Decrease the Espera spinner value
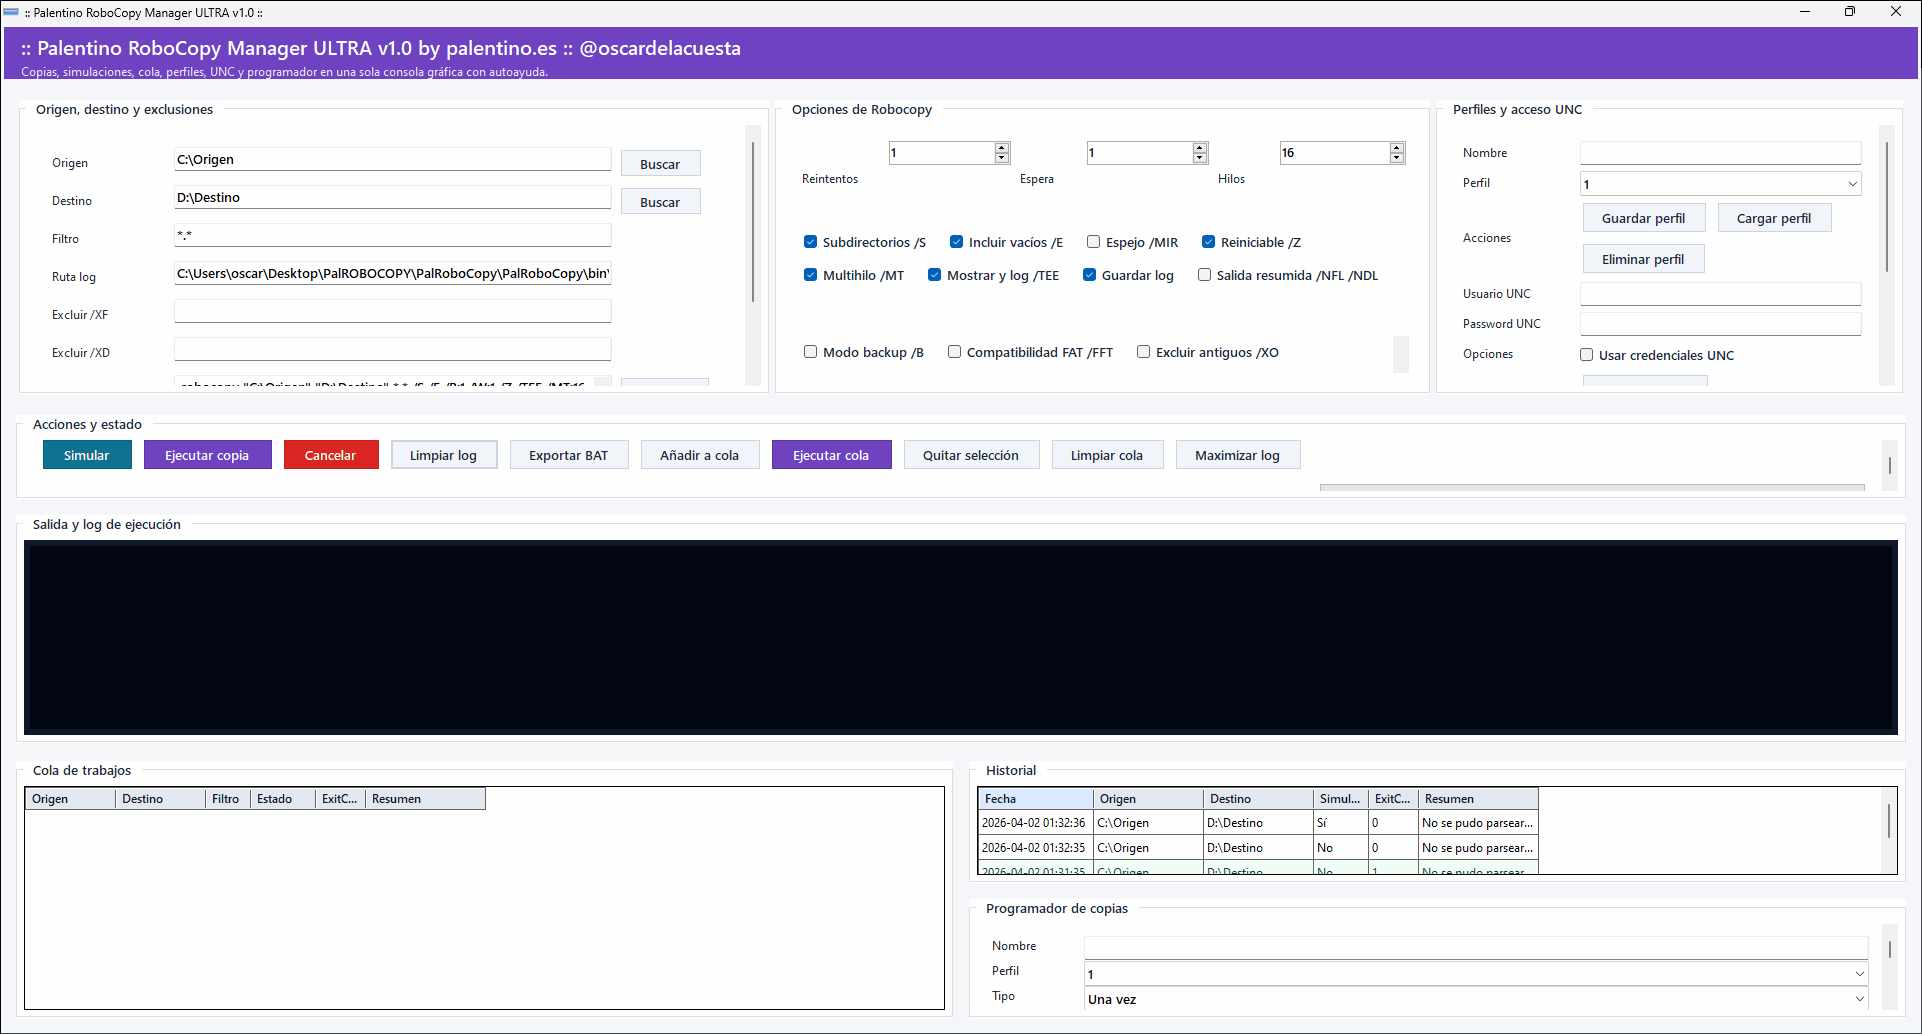 [1200, 158]
